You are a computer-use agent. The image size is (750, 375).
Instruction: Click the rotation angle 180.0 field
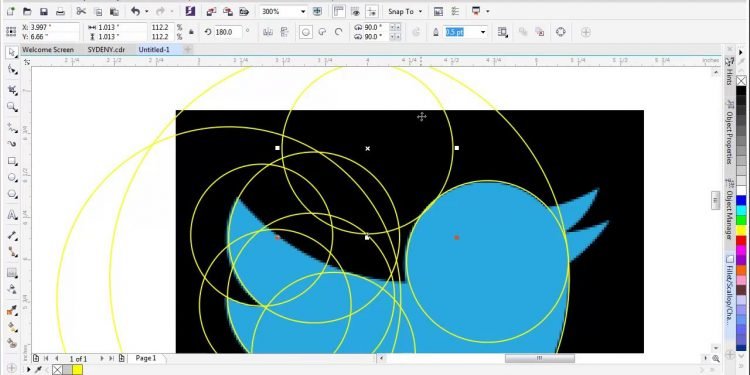(228, 32)
